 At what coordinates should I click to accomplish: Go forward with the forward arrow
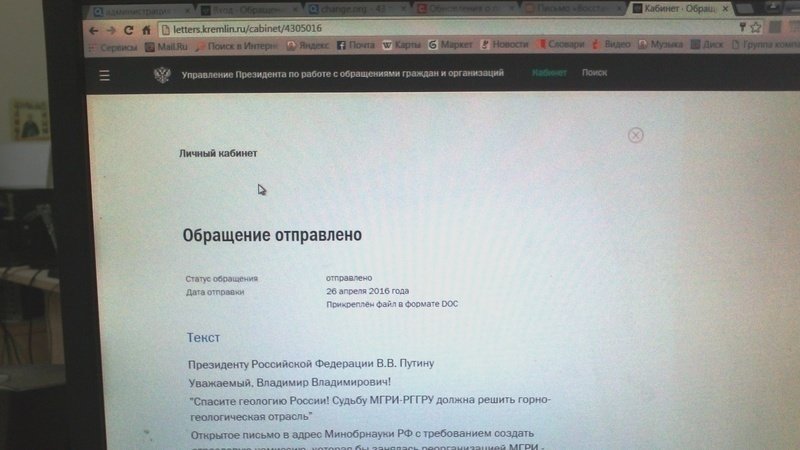coord(111,29)
